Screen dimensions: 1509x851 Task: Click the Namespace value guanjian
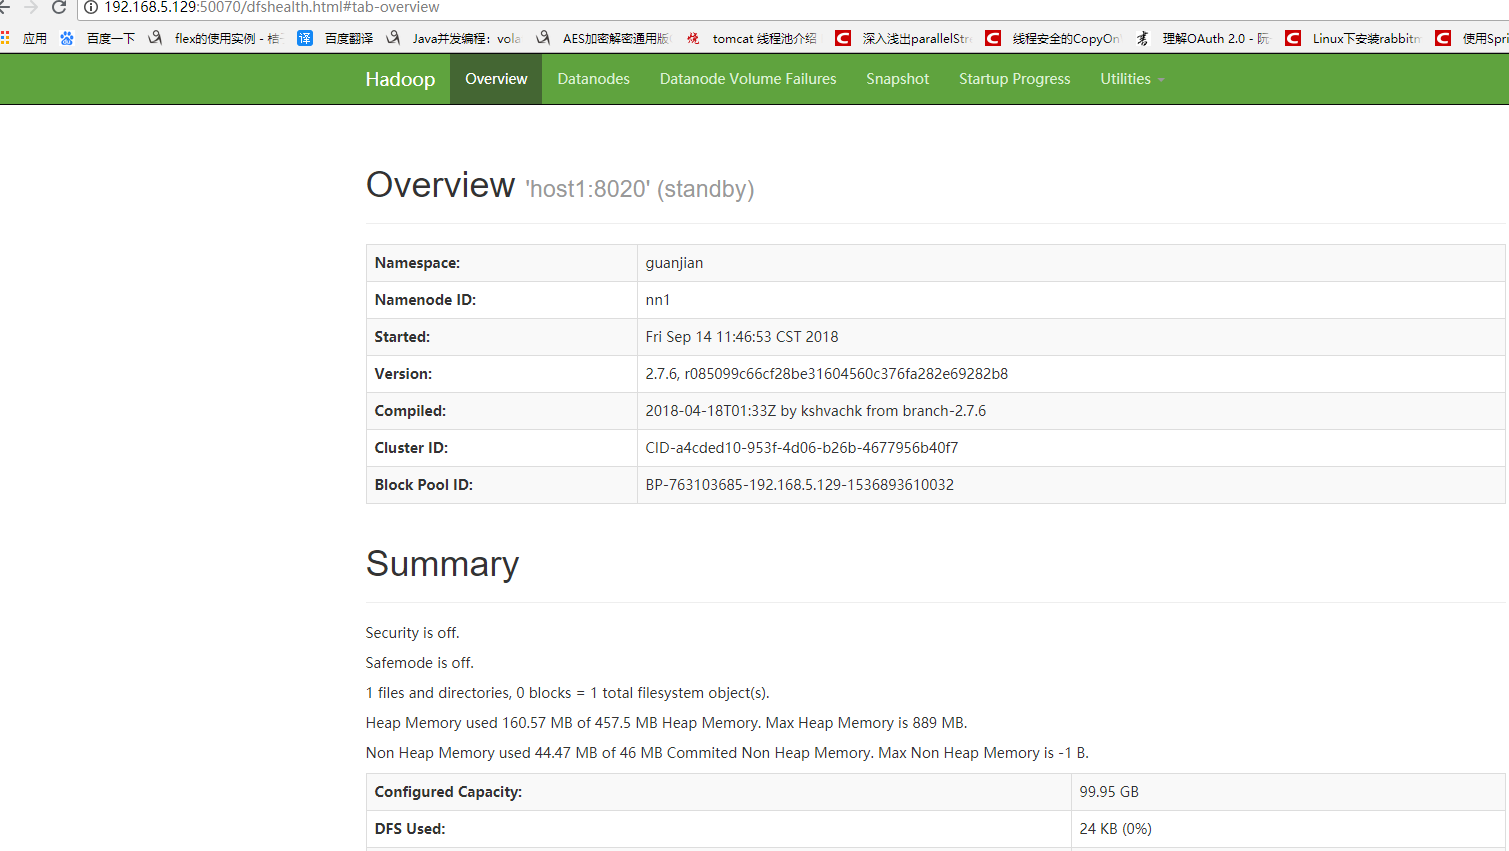pyautogui.click(x=674, y=263)
